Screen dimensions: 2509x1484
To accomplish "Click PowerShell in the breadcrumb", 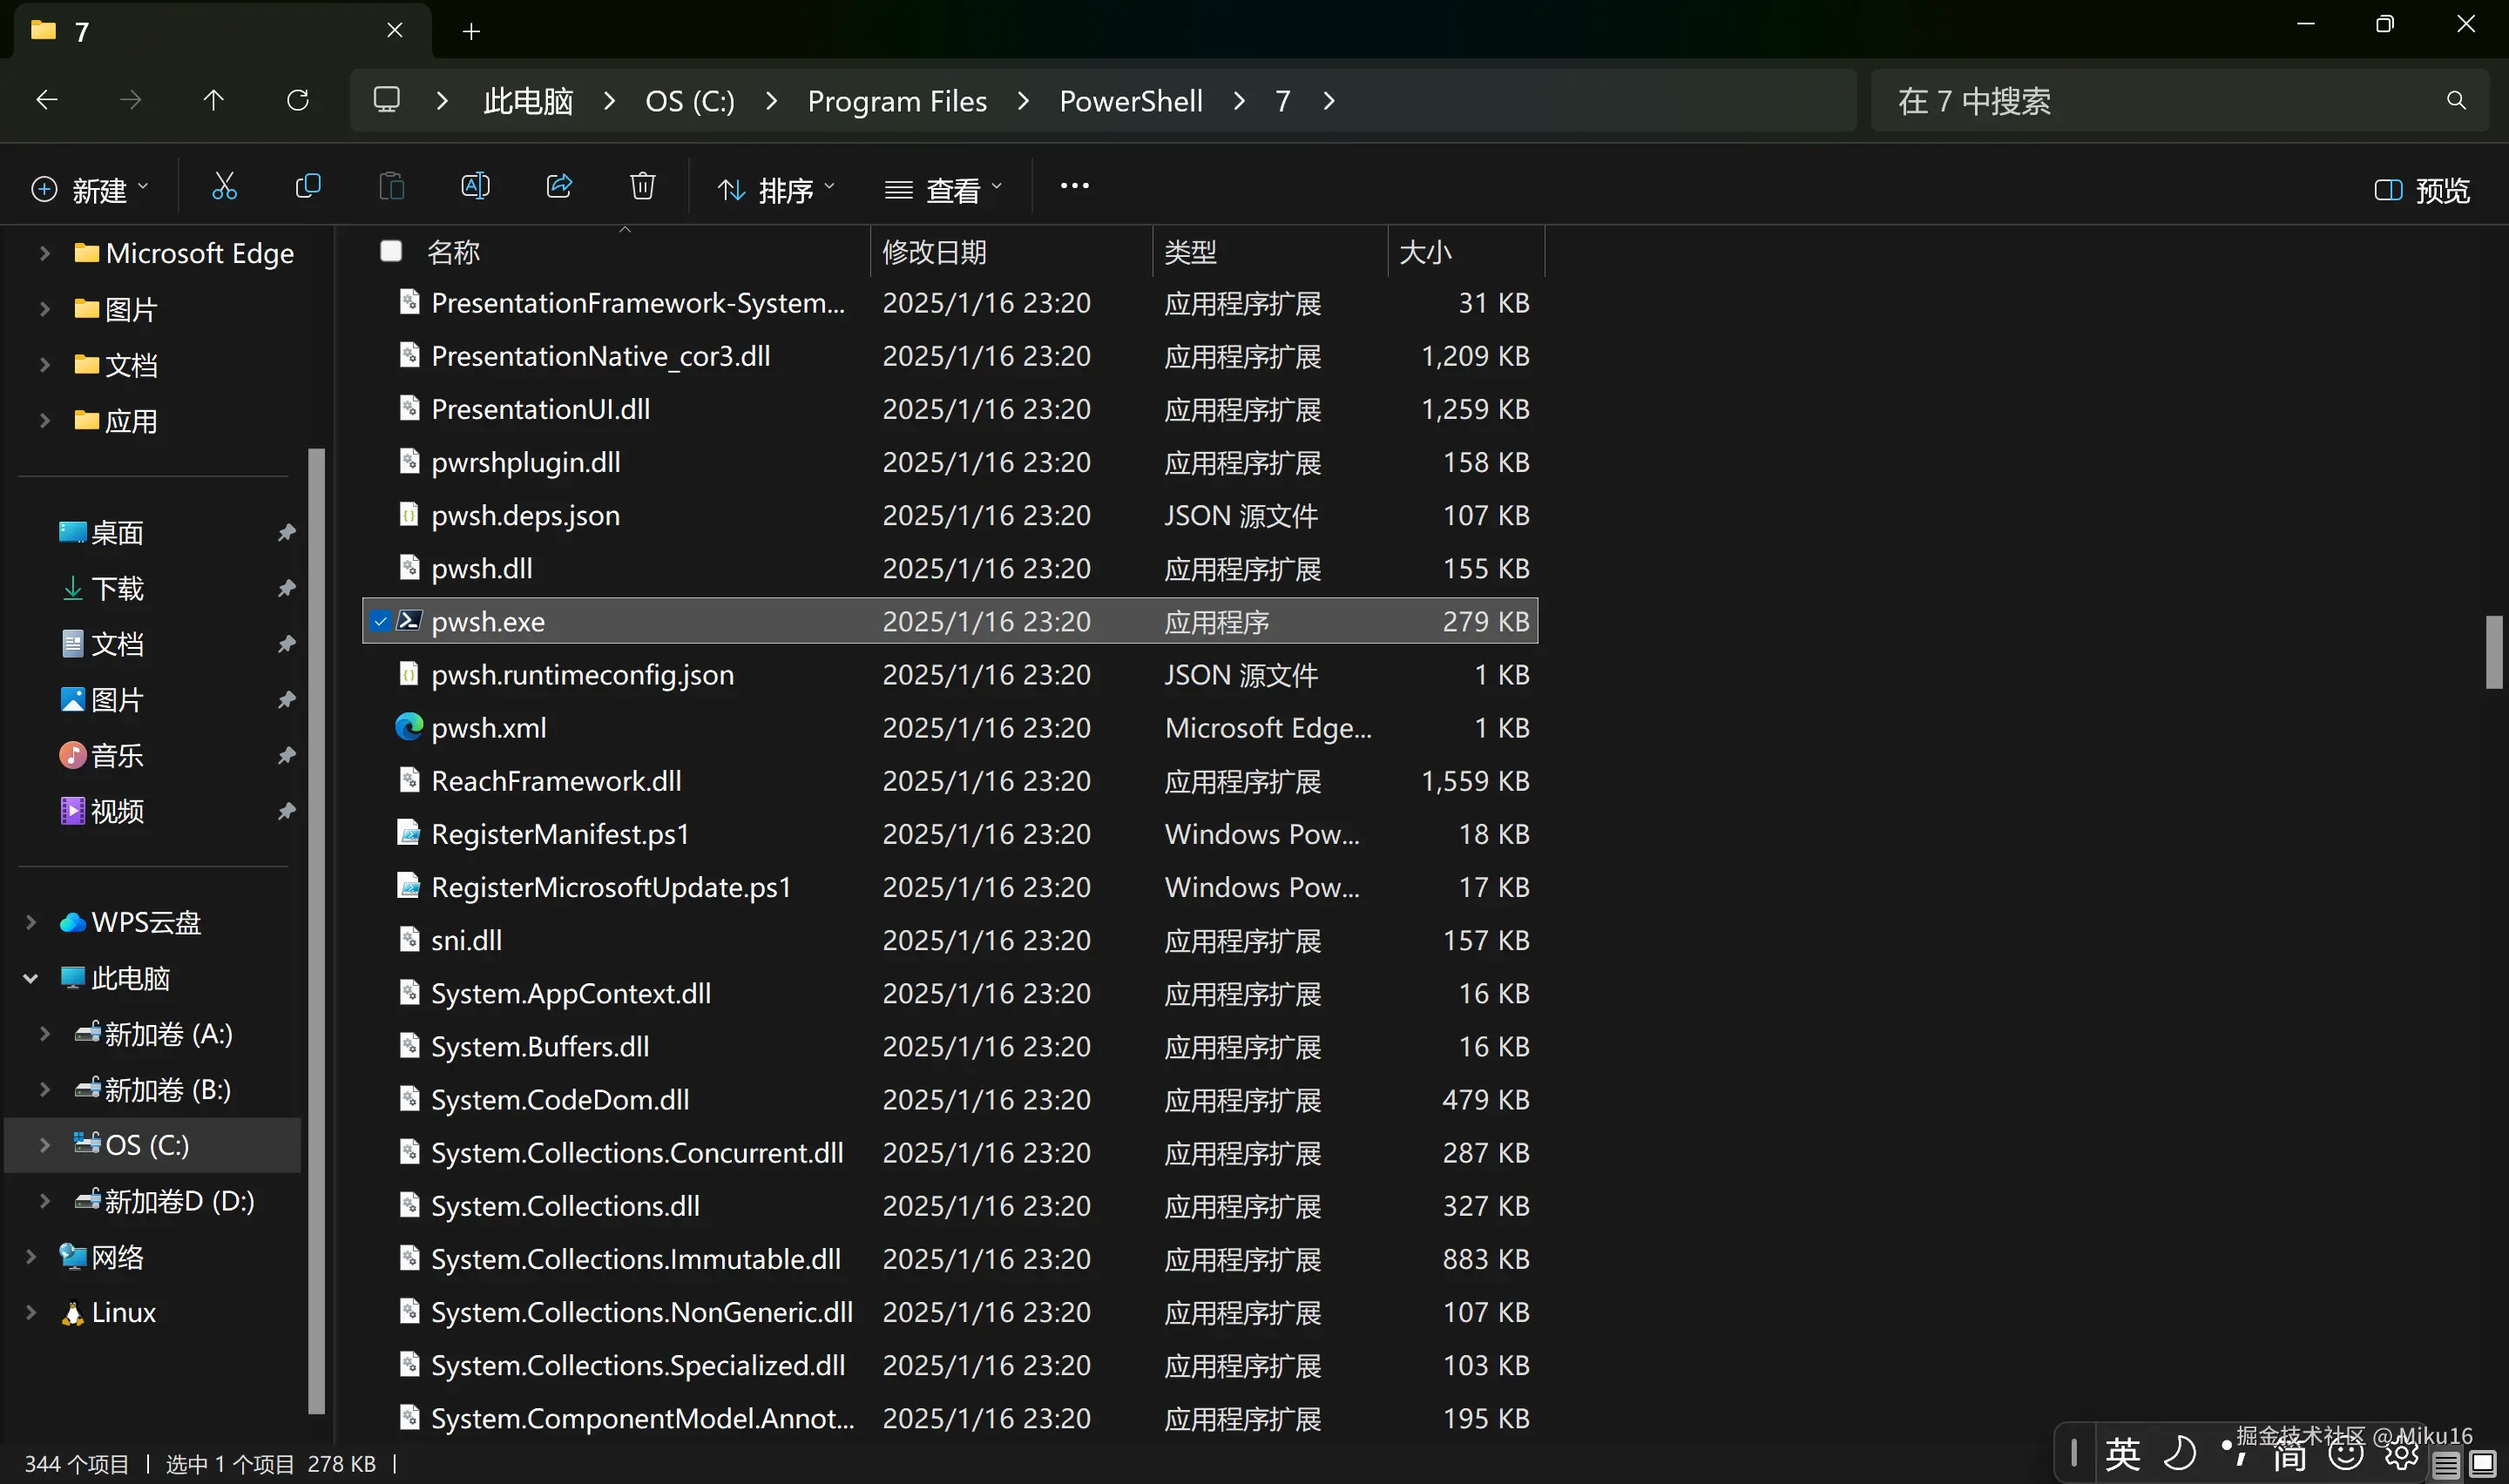I will [1131, 101].
